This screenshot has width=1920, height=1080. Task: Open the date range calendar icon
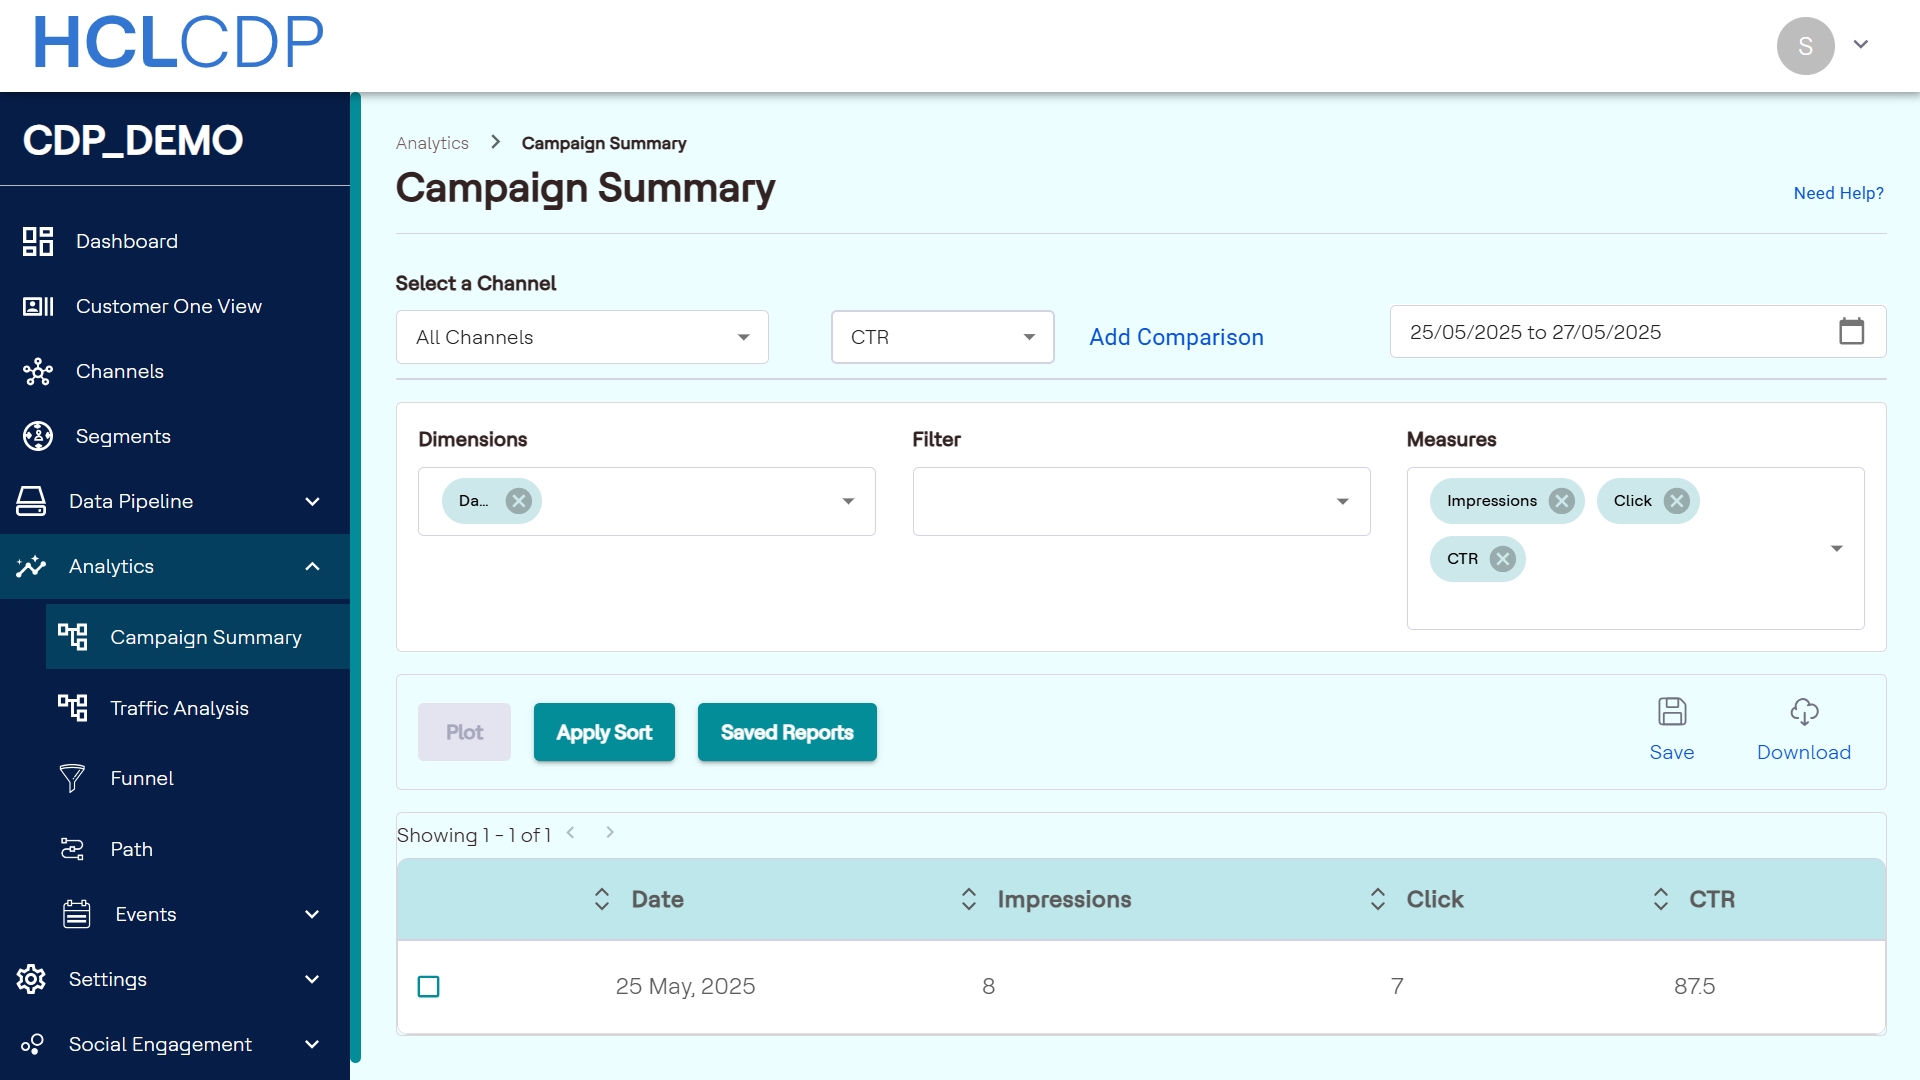[1851, 331]
